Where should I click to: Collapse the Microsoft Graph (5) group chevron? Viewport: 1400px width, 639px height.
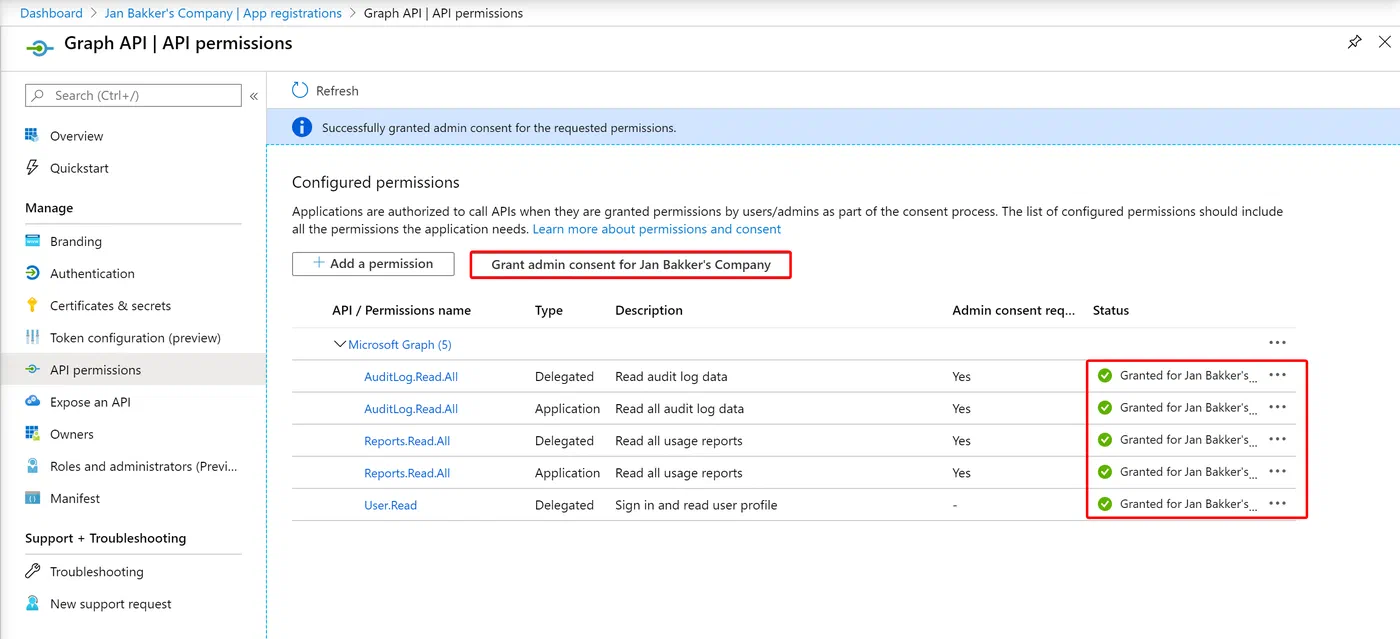339,344
